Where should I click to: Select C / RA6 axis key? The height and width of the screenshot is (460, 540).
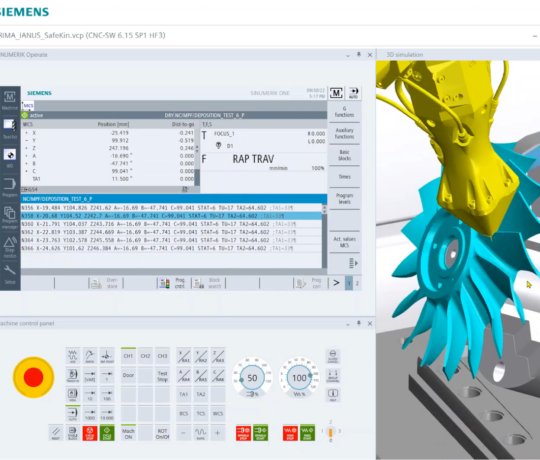(218, 375)
